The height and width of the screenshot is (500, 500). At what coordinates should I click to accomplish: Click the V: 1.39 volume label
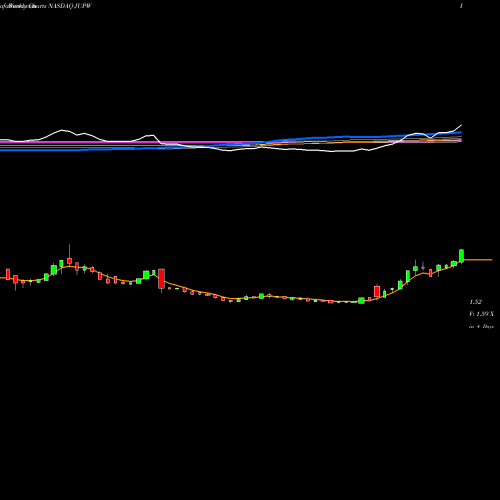point(481,314)
